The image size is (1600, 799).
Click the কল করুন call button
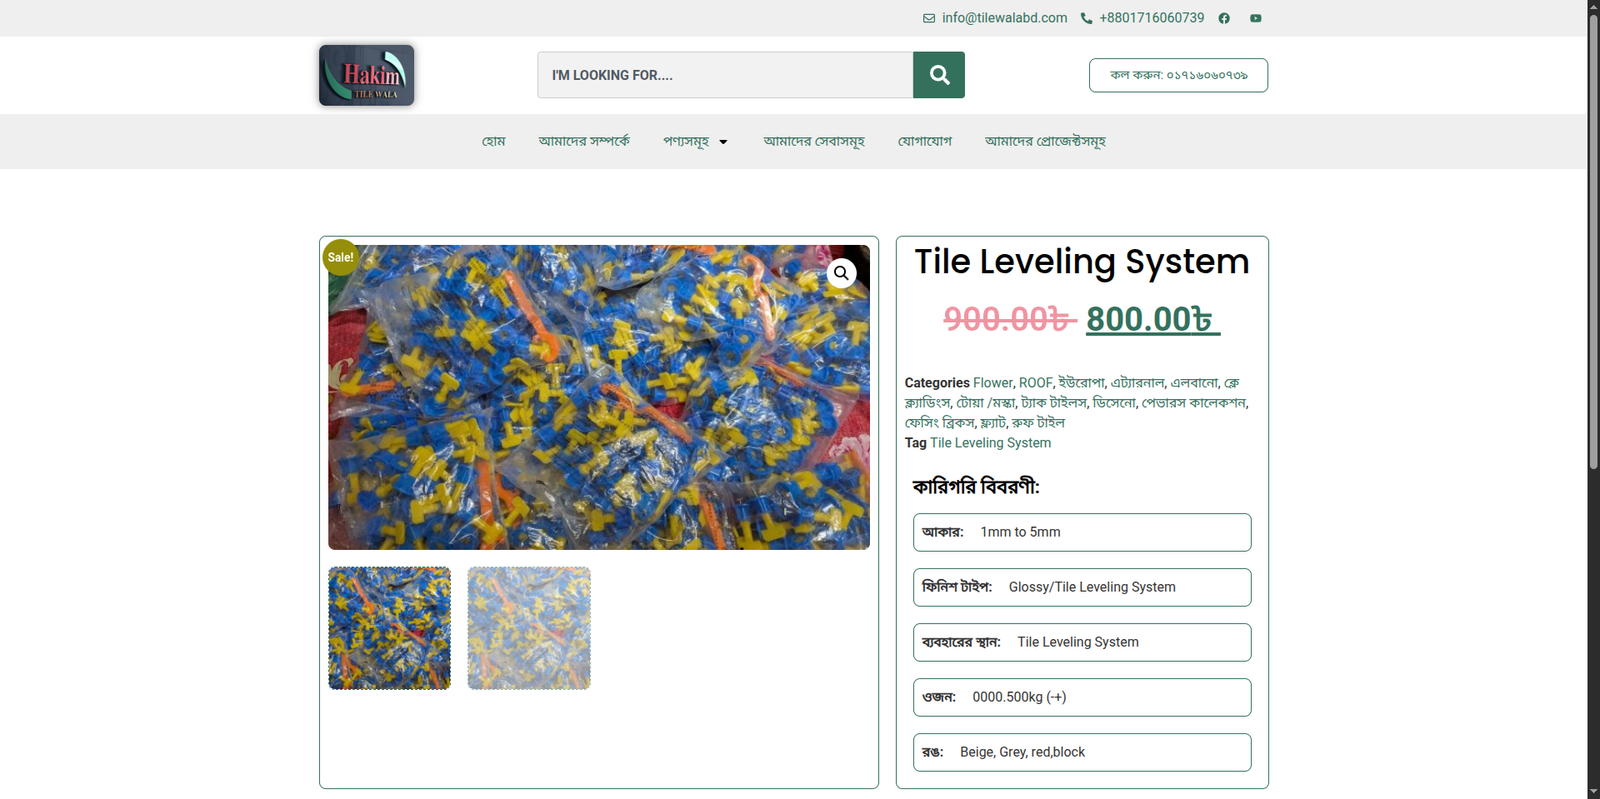point(1178,75)
